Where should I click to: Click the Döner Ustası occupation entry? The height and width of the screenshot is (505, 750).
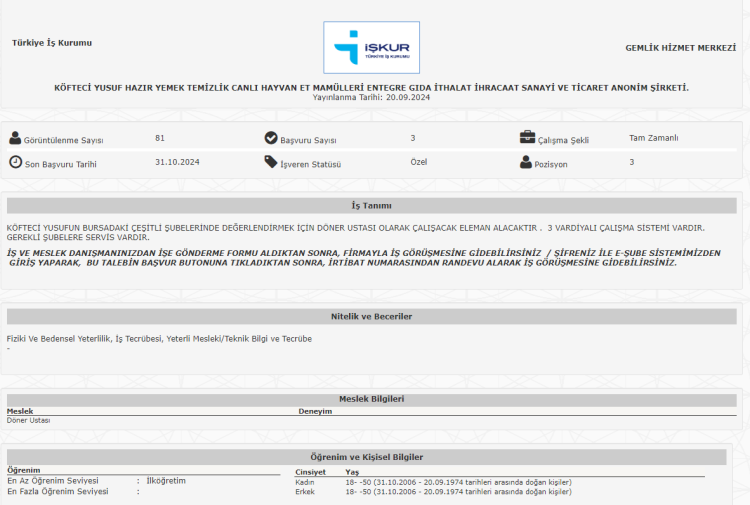click(28, 420)
